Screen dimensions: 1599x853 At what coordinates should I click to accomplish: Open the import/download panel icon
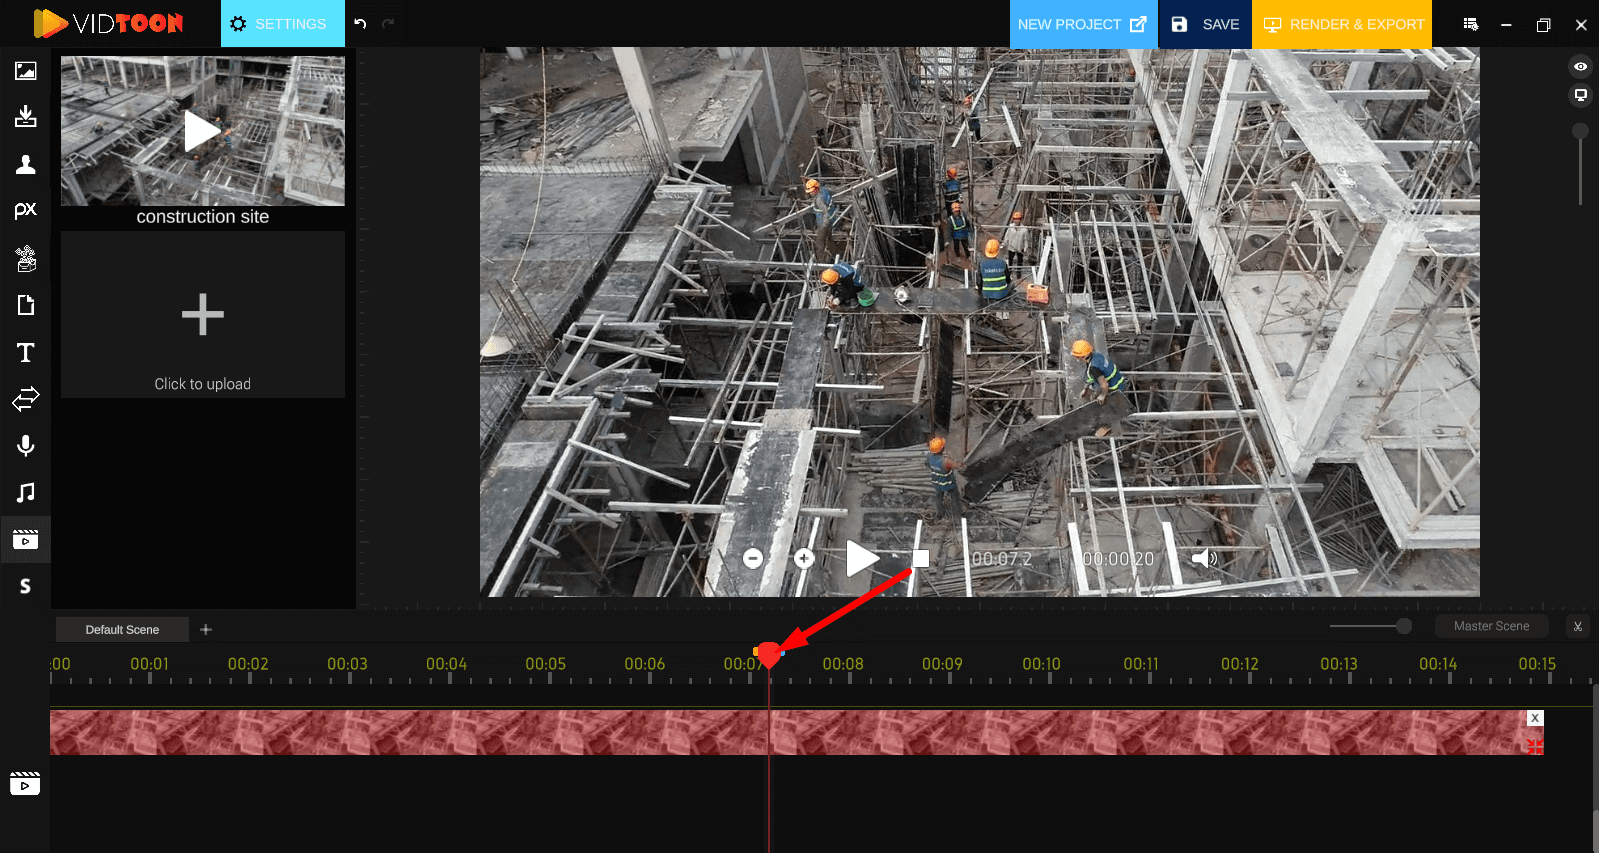coord(25,117)
